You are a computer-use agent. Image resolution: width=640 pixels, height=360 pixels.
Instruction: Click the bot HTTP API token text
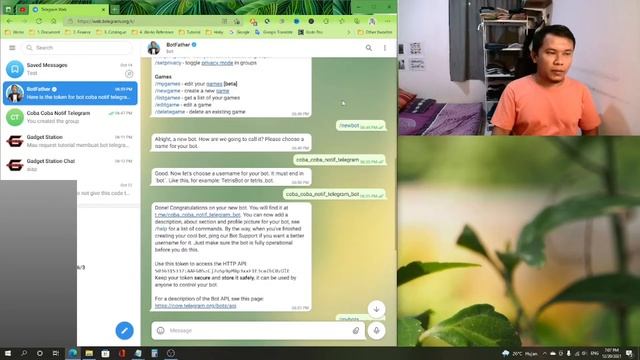[x=222, y=271]
